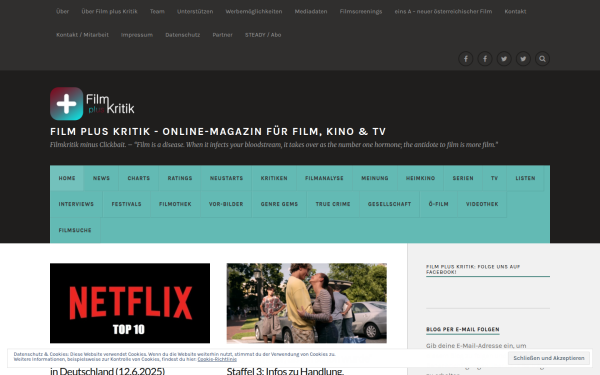Screen dimensions: 600x375
Task: Open Filmscreenings in the top menu
Action: click(361, 11)
